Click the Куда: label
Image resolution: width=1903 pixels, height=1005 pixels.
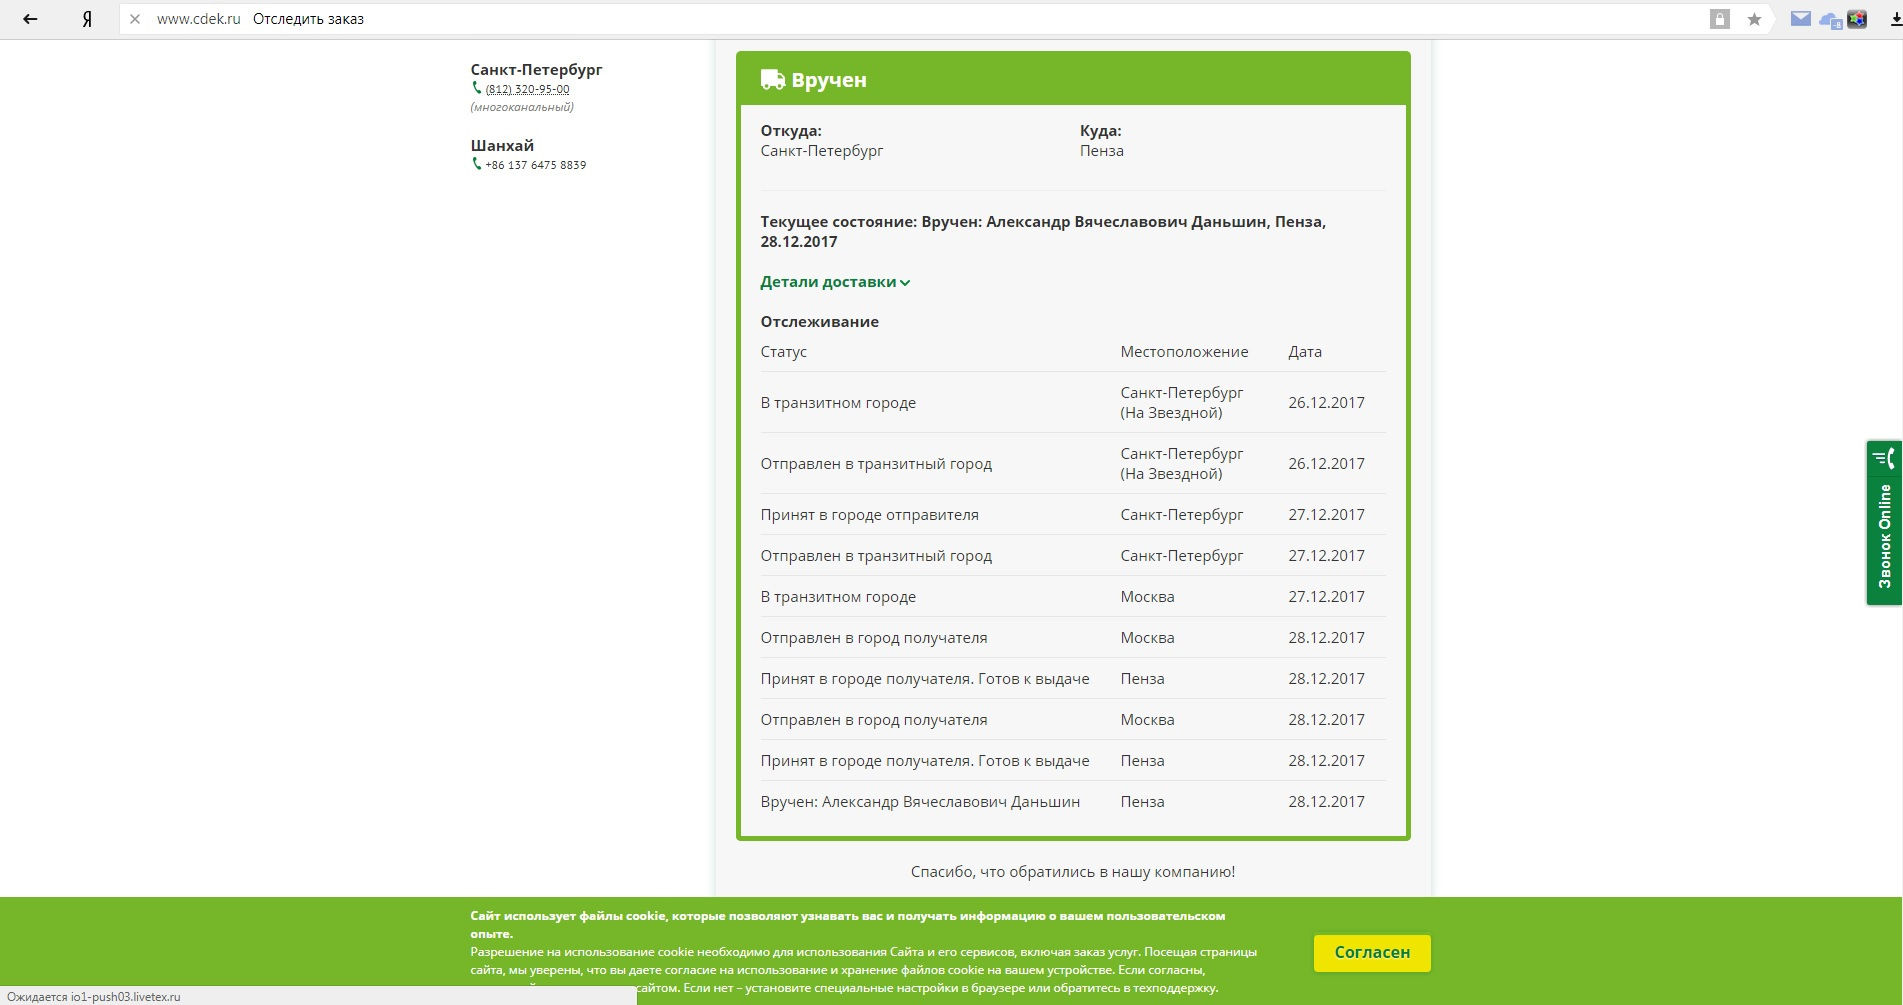click(x=1101, y=131)
